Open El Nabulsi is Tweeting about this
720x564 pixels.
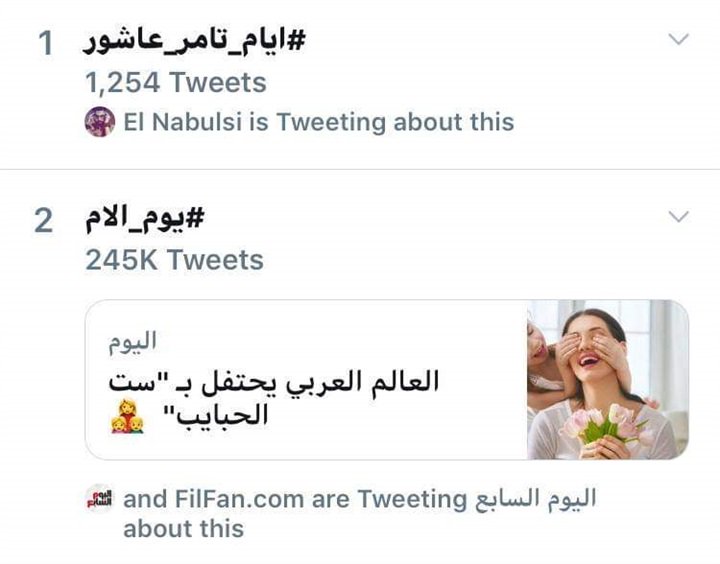[x=319, y=122]
